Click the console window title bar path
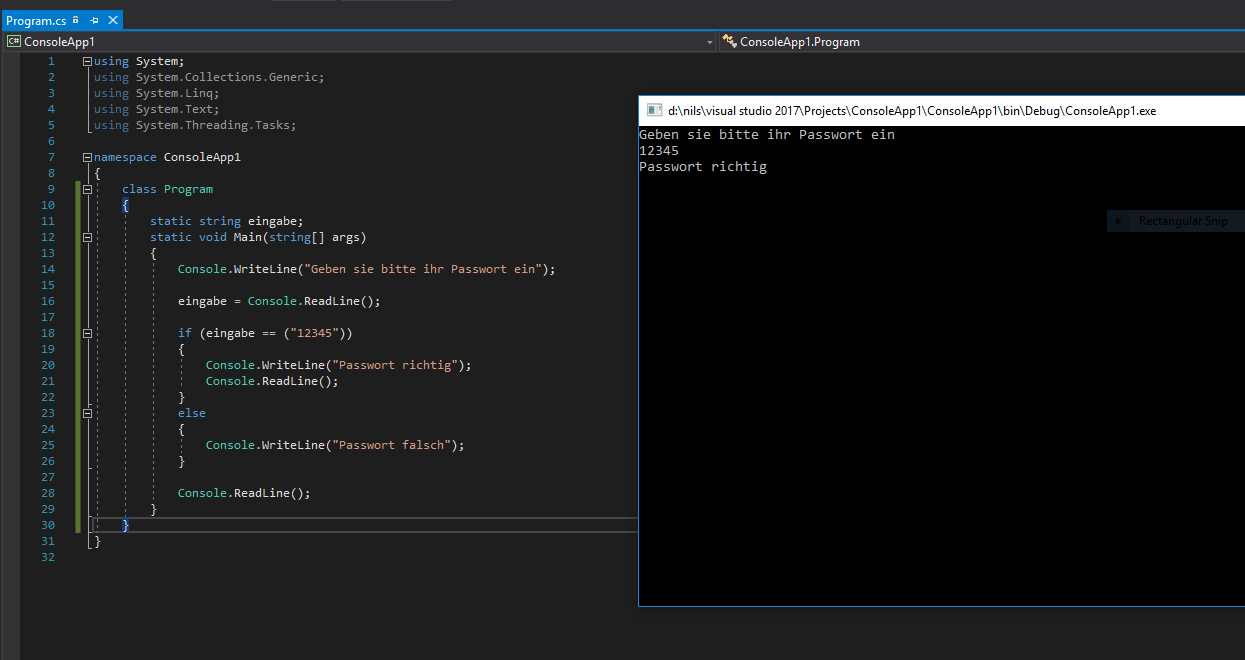Screen dimensions: 1245x660 [912, 111]
